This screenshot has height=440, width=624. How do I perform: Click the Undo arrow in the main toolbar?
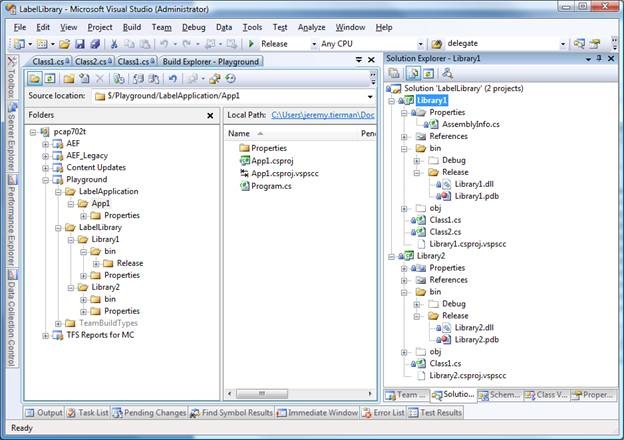click(x=164, y=44)
